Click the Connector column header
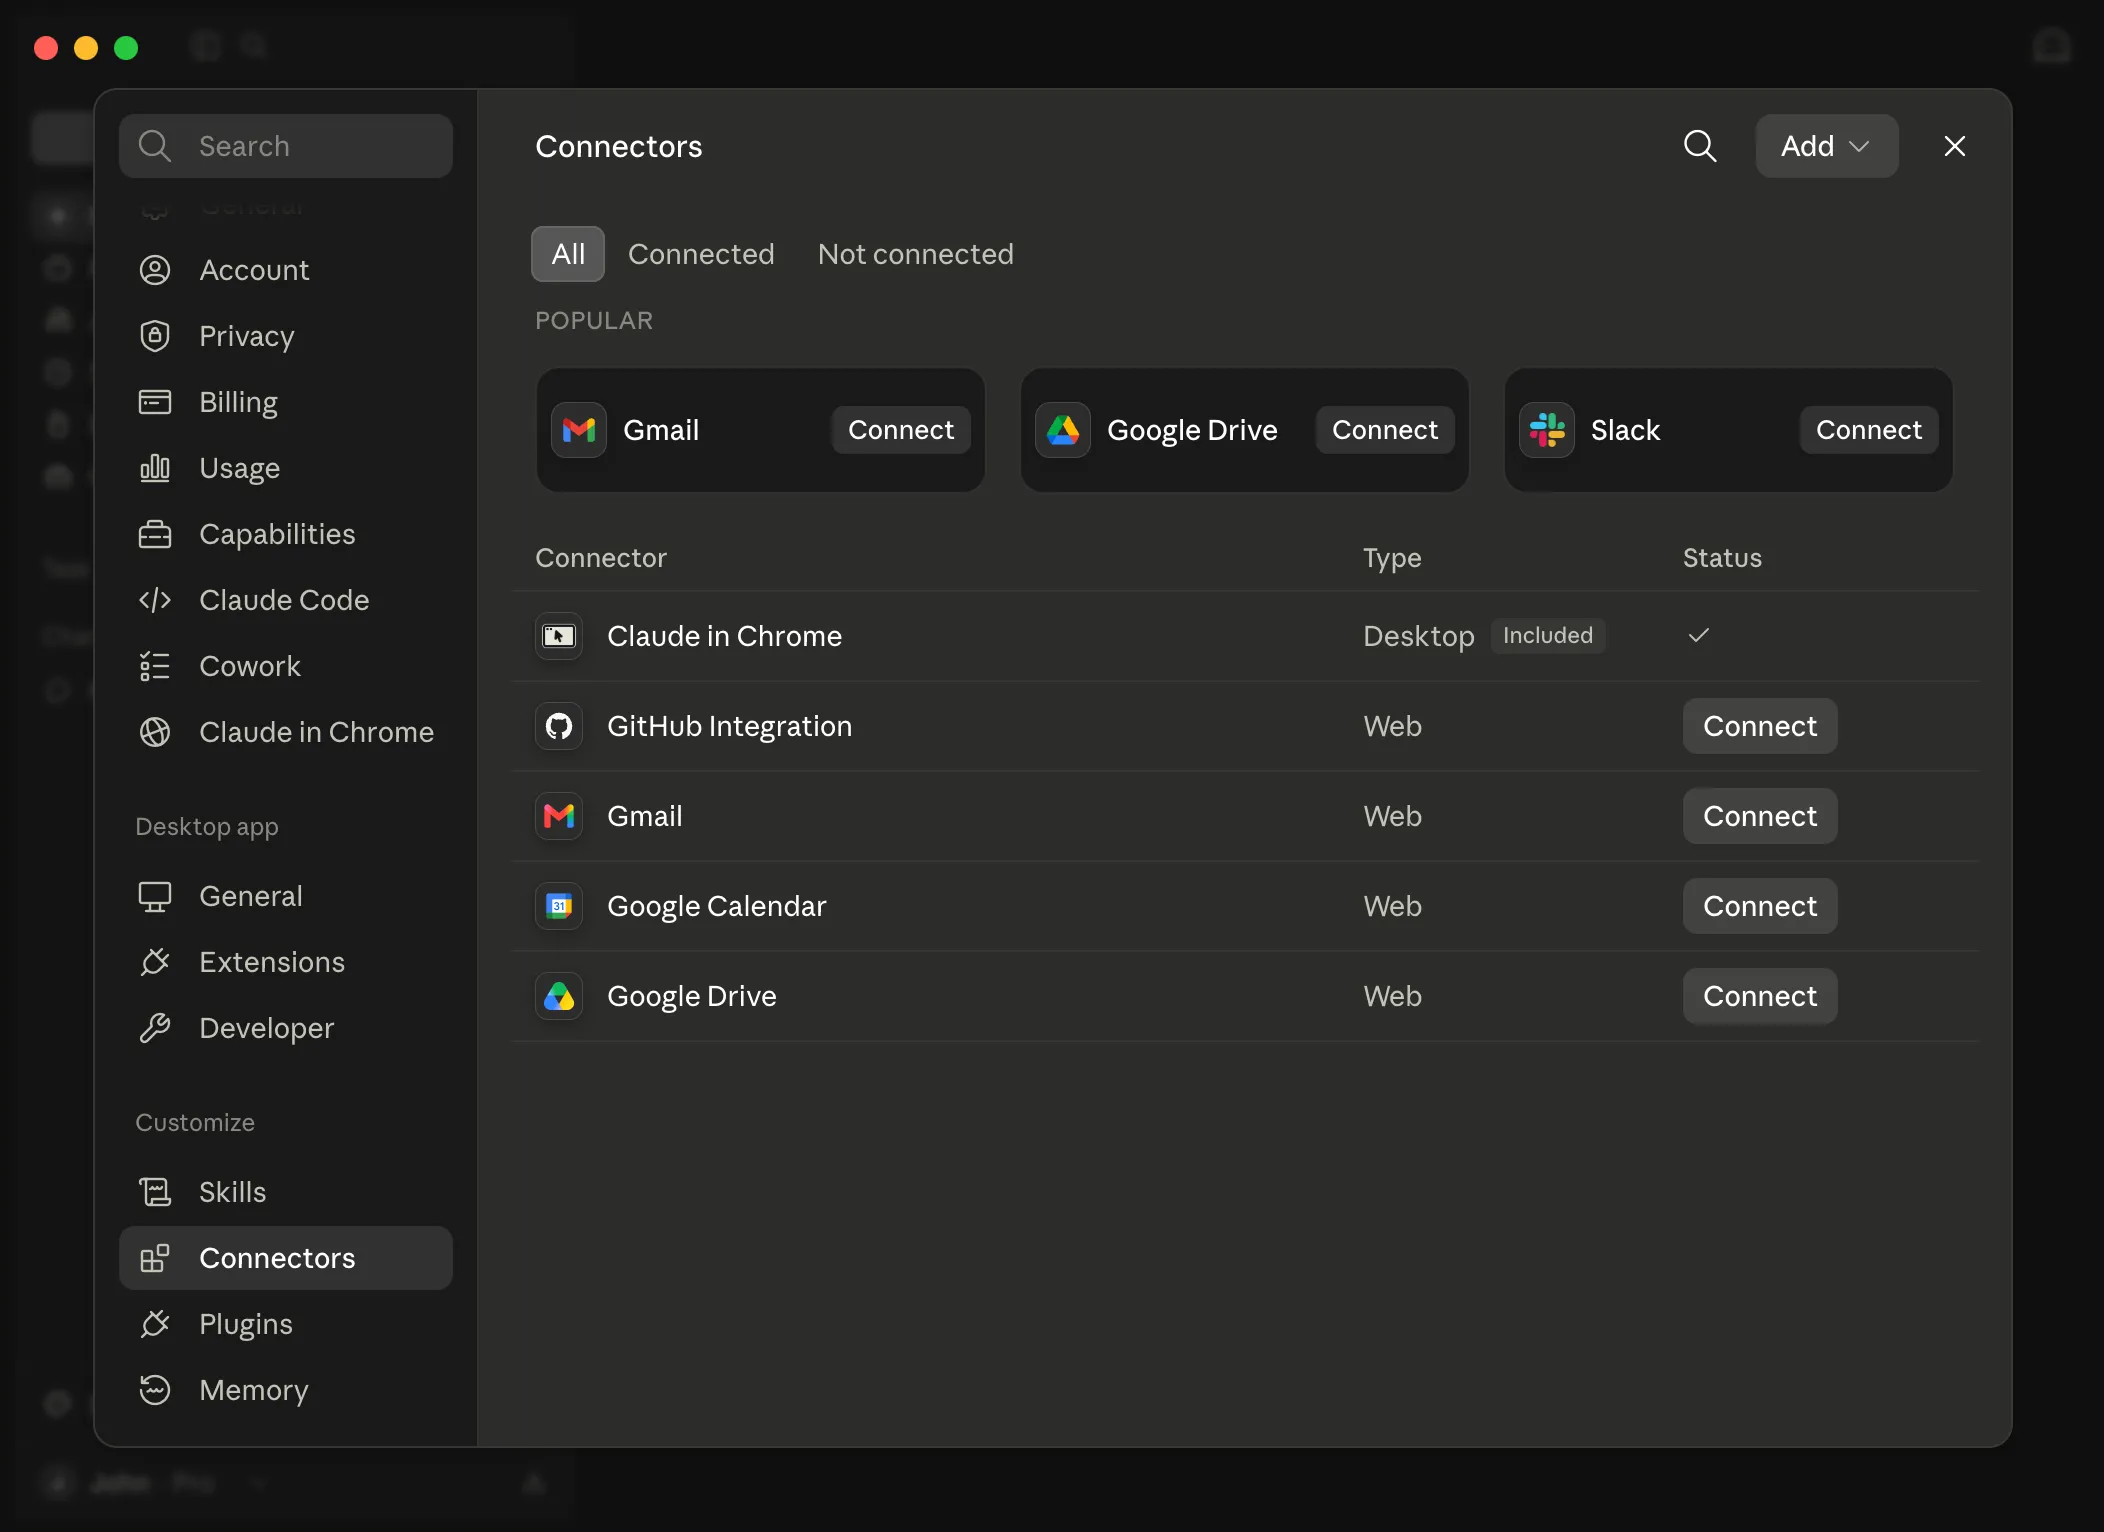The height and width of the screenshot is (1532, 2104). click(x=601, y=558)
